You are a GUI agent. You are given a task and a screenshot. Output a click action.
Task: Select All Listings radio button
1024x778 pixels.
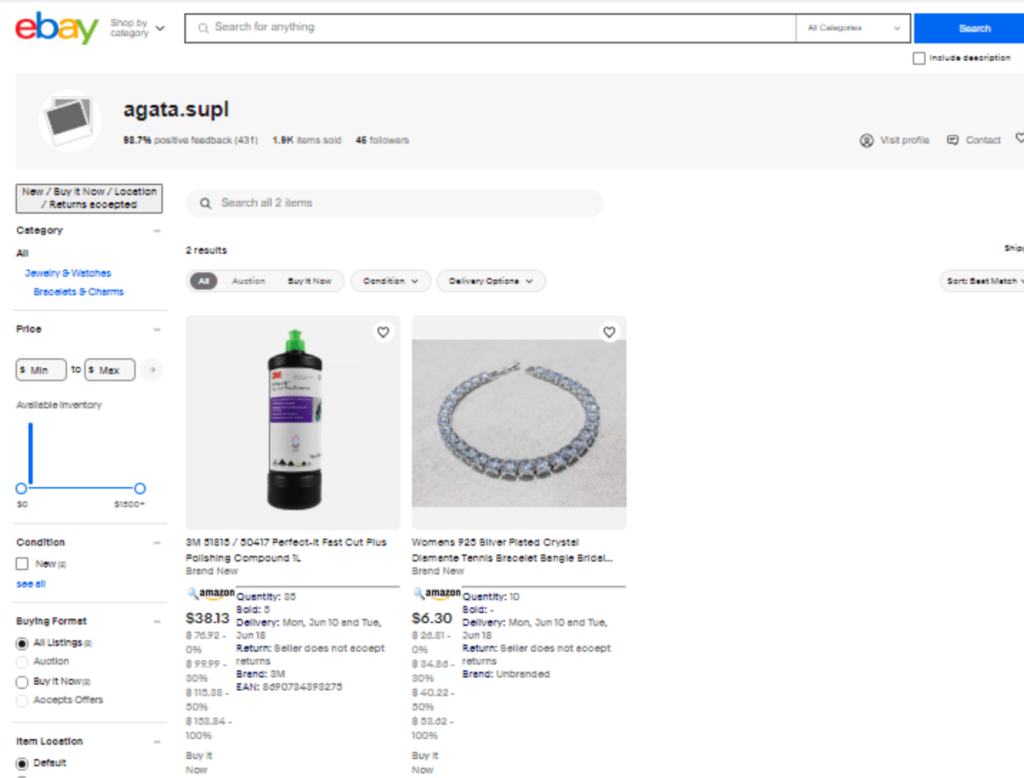click(x=22, y=643)
